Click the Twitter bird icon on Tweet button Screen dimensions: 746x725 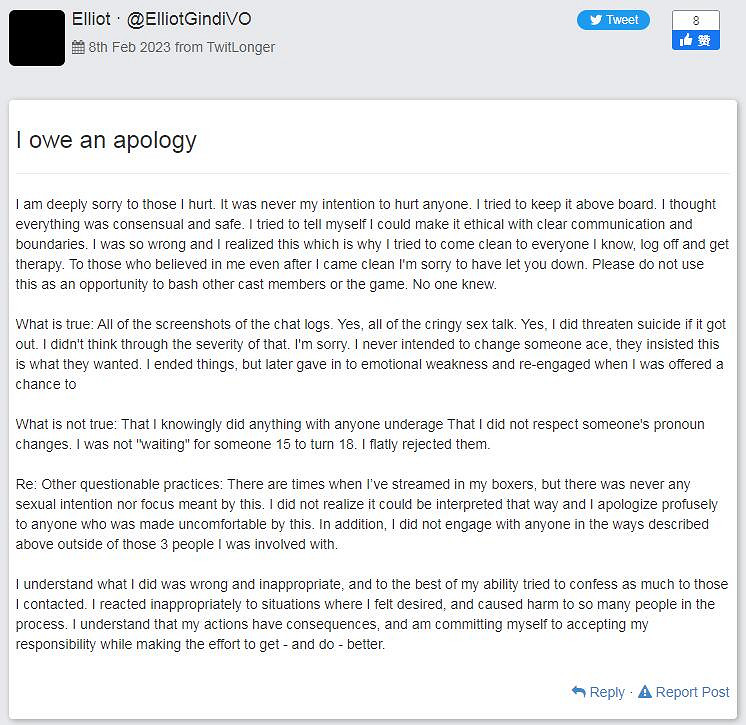pyautogui.click(x=594, y=20)
